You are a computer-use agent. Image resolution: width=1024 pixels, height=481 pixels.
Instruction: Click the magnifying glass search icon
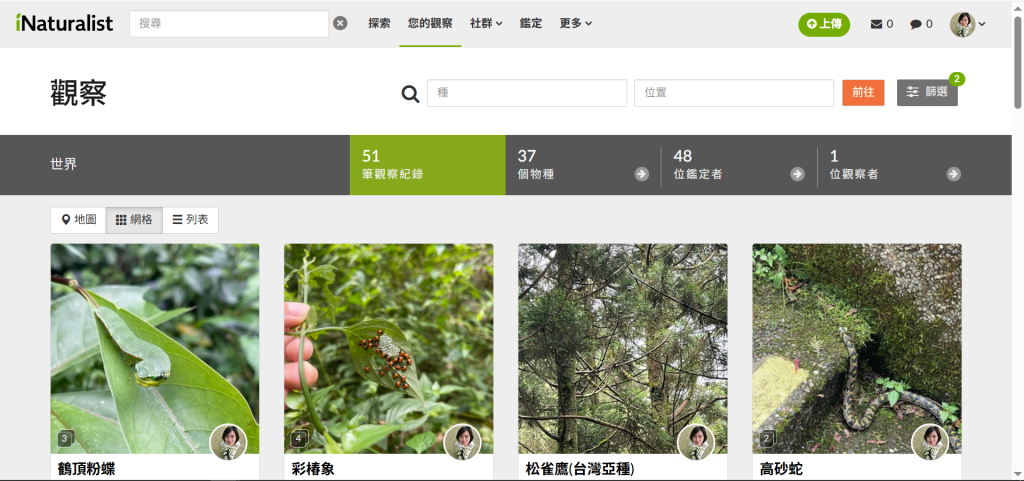(410, 94)
